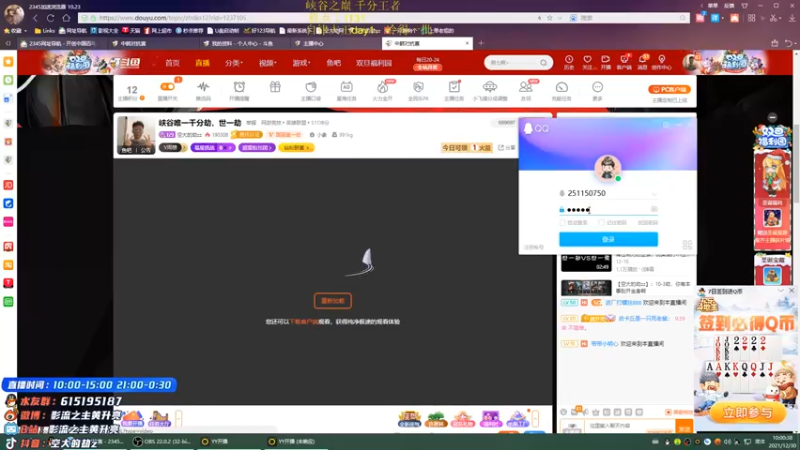Click the 分享 share icon
The image size is (800, 450).
pos(507,147)
